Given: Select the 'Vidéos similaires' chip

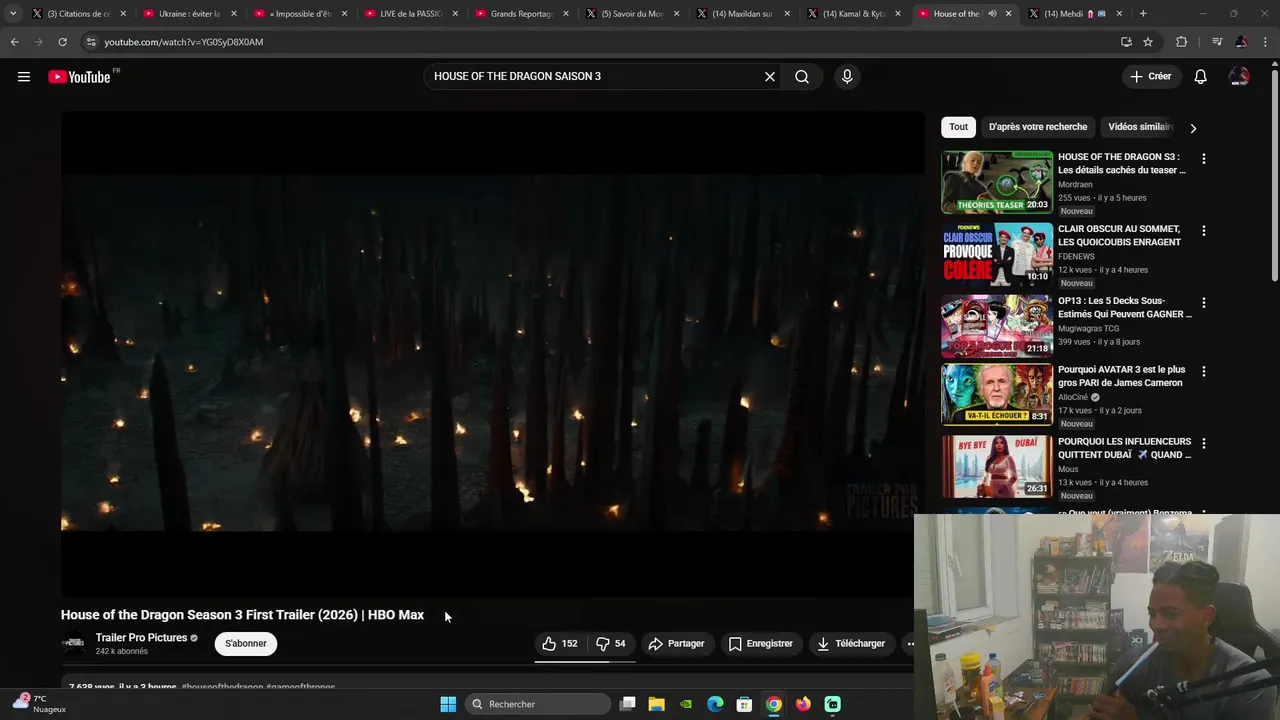Looking at the screenshot, I should coord(1139,127).
